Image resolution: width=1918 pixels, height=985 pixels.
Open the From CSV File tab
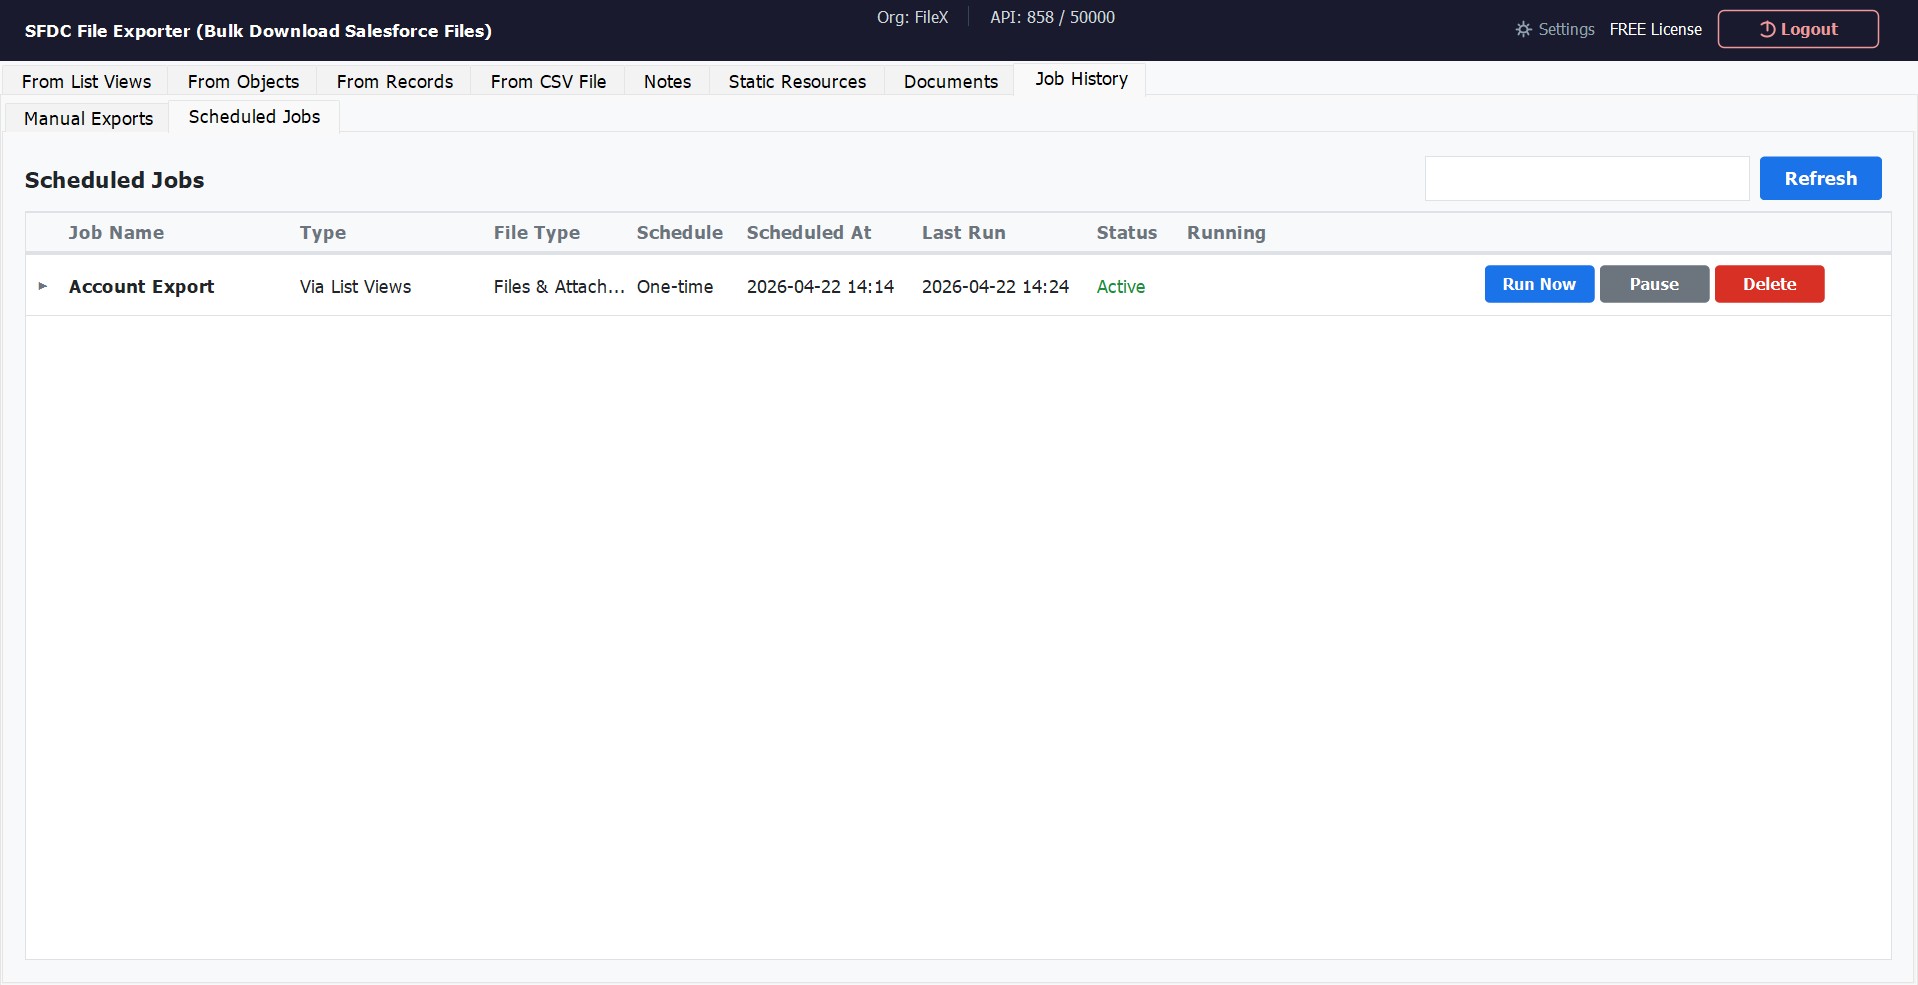(548, 81)
